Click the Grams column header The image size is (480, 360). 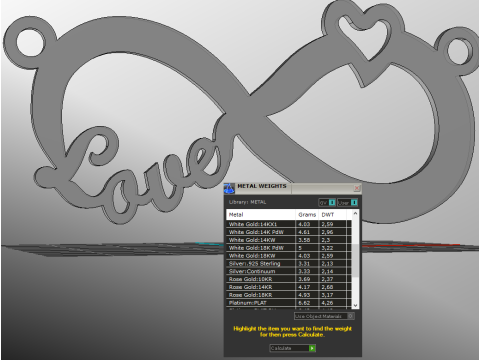click(x=307, y=215)
